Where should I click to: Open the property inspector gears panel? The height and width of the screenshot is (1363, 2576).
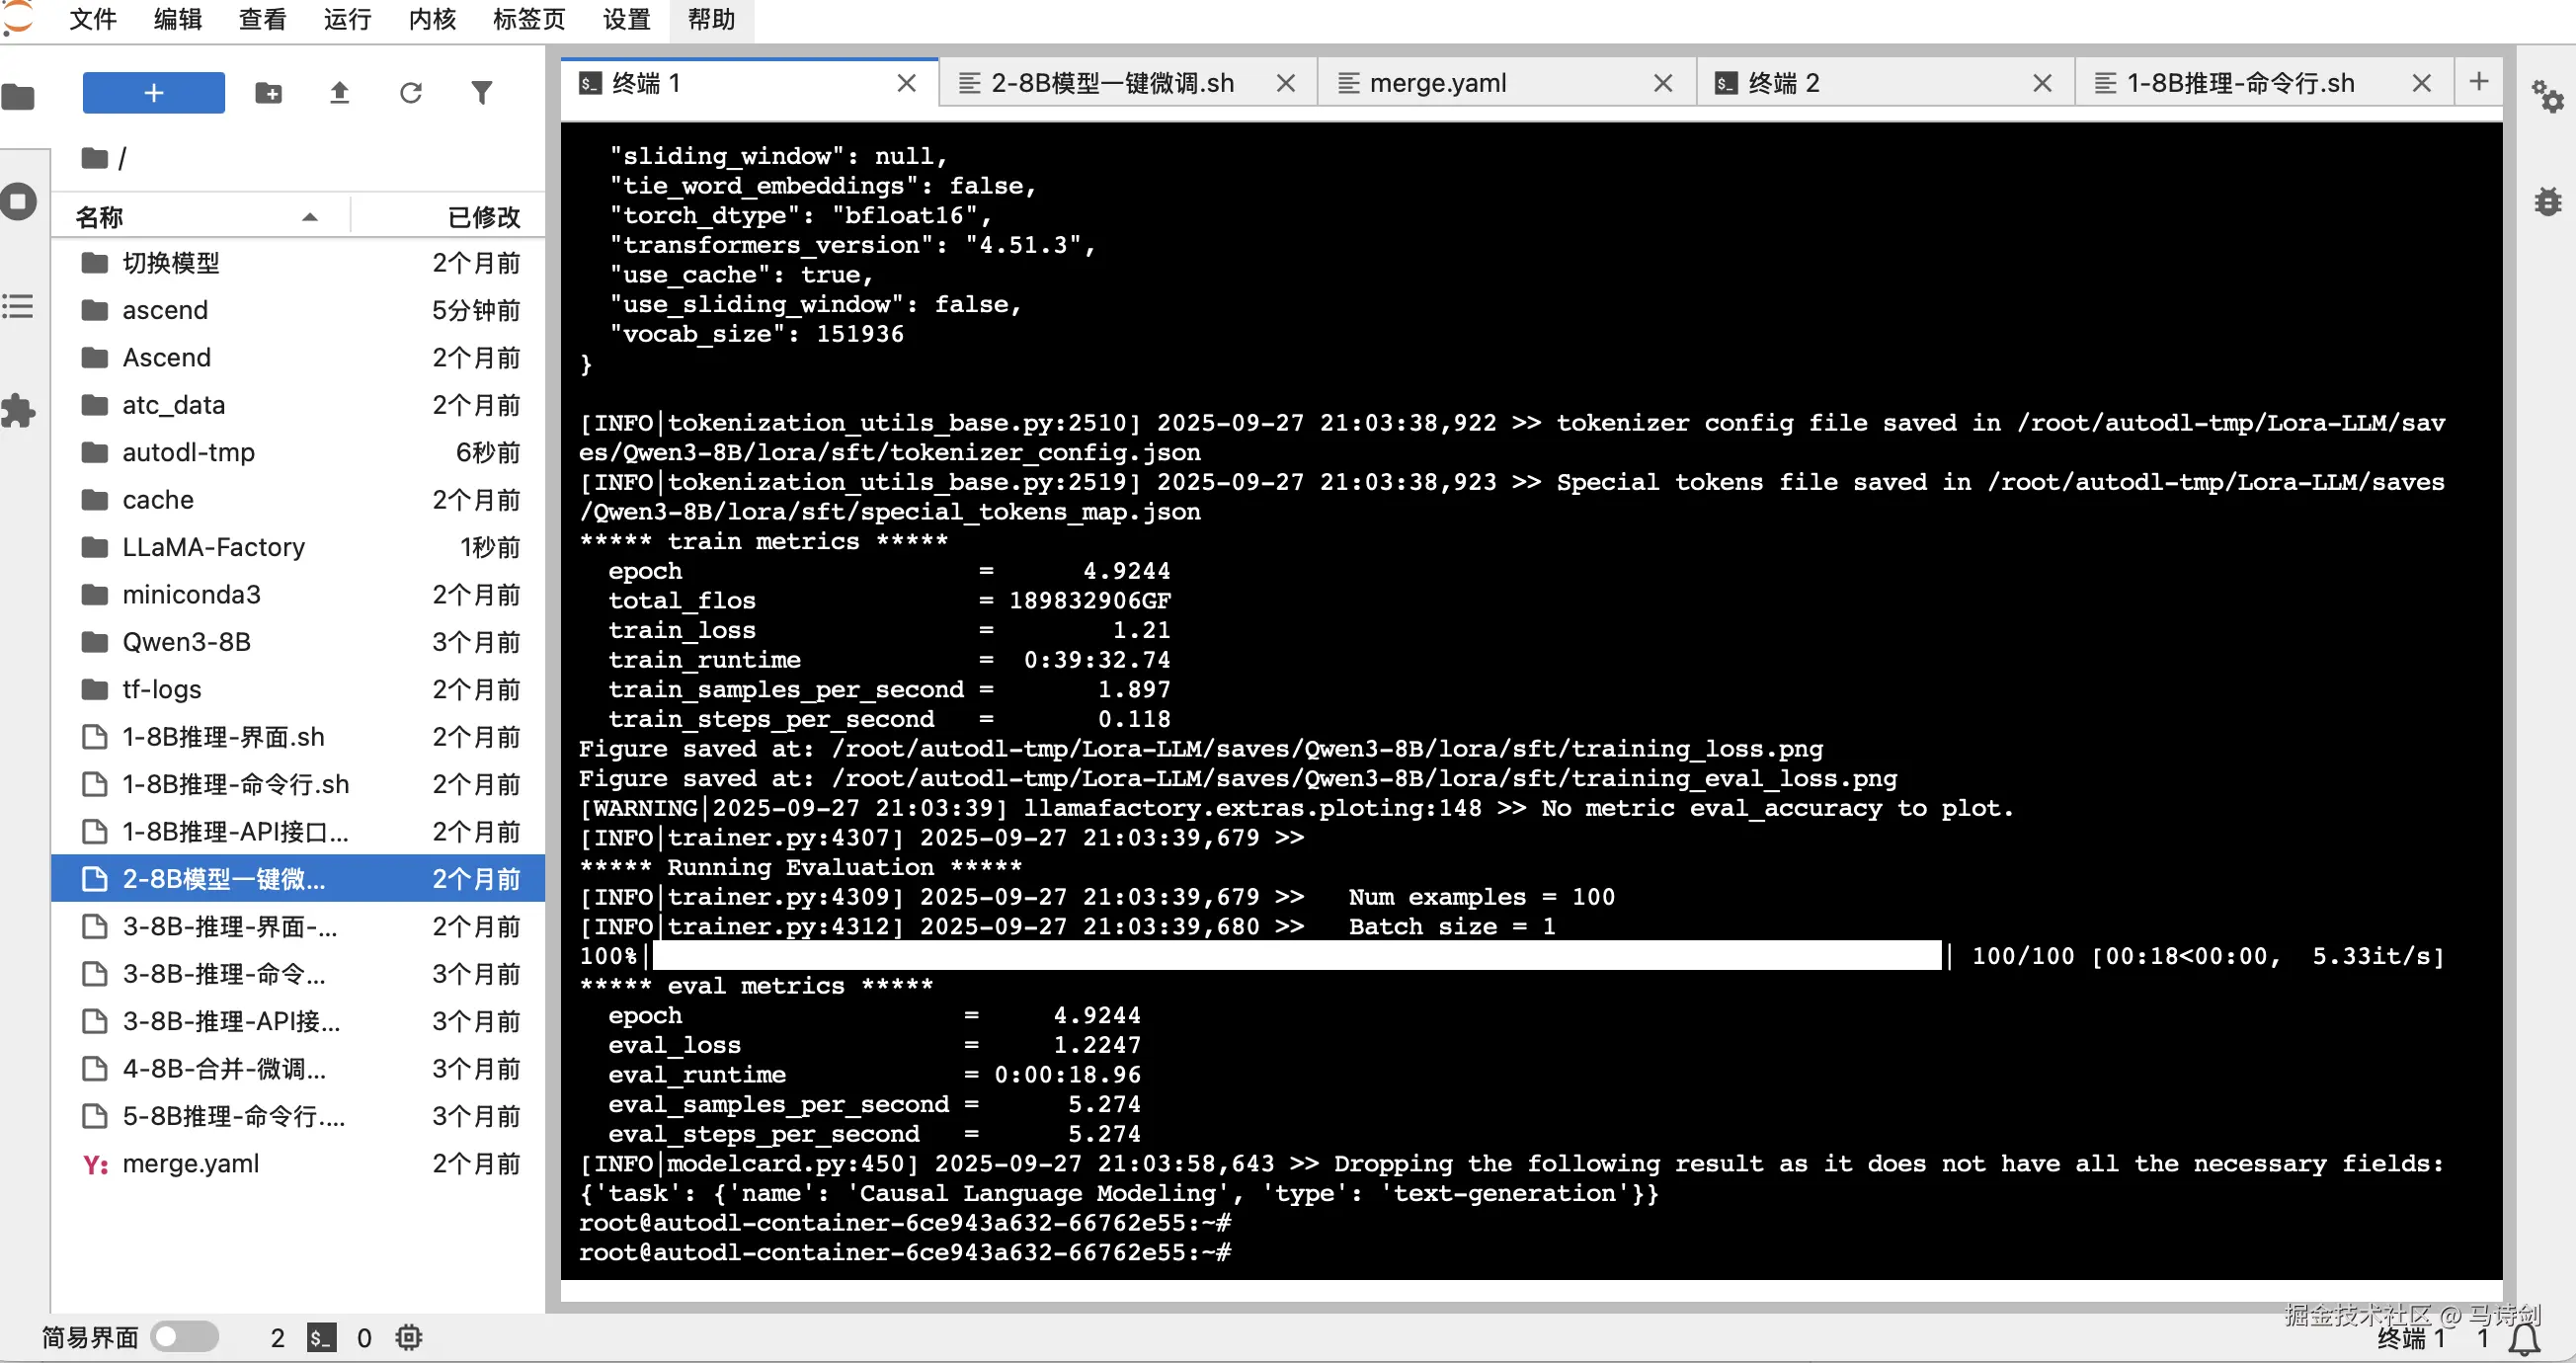point(2548,97)
